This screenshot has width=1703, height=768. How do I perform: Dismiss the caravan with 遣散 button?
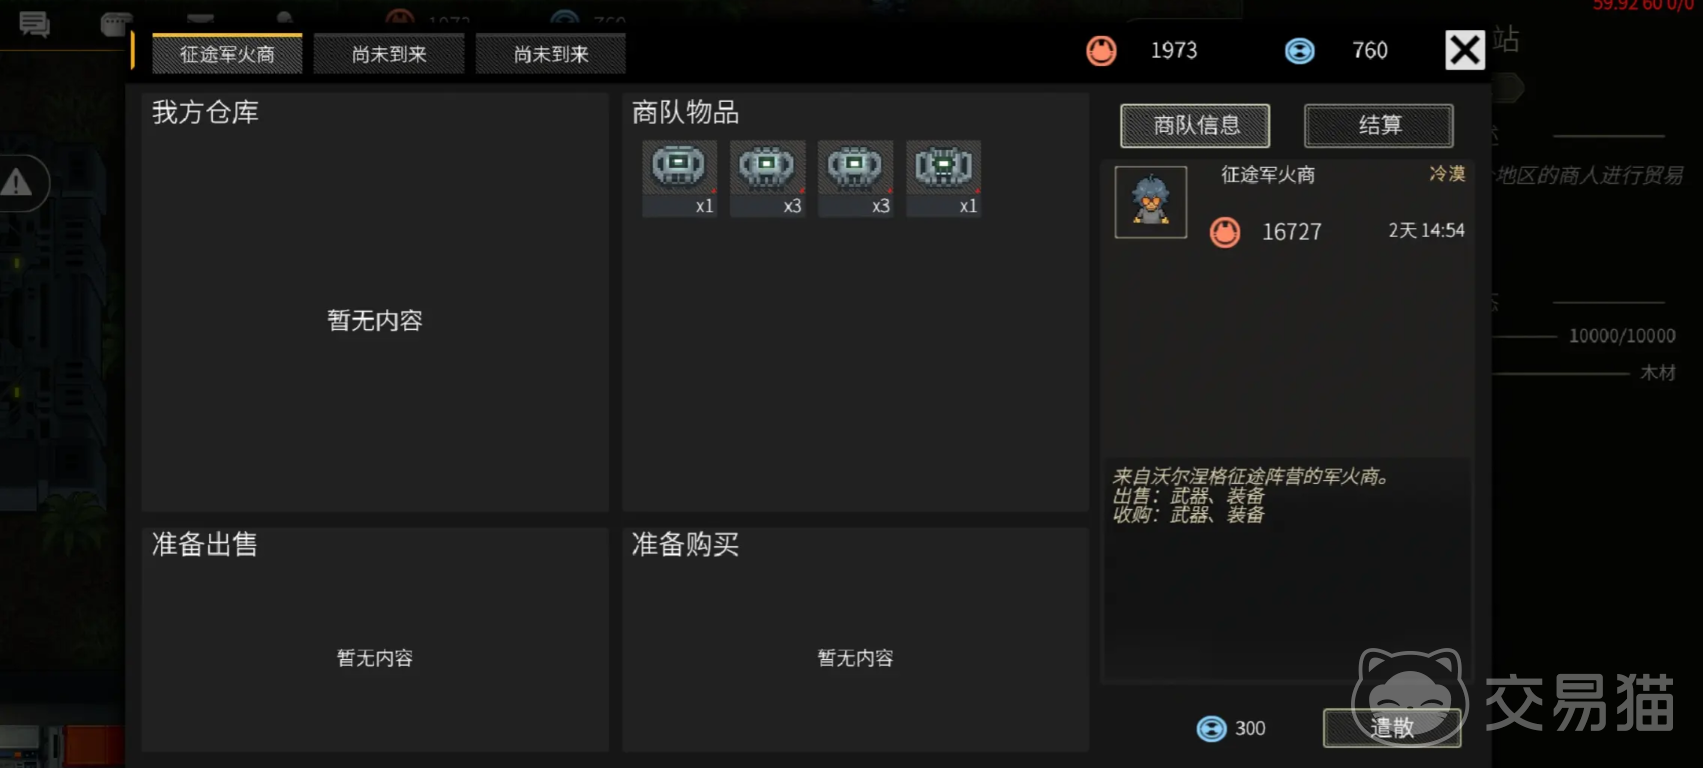click(x=1392, y=728)
